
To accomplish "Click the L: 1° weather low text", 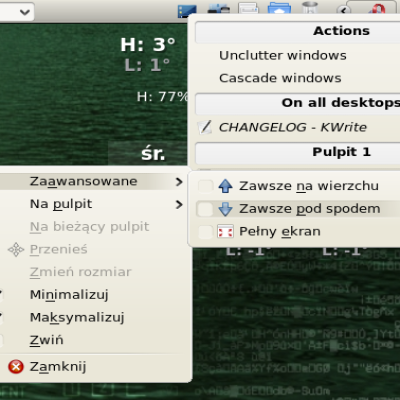I will point(147,65).
